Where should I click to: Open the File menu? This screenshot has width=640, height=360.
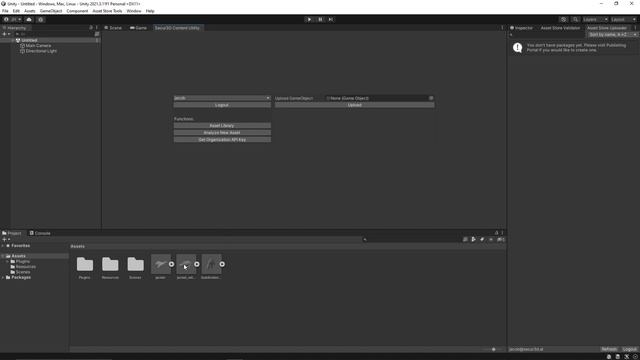coord(5,11)
